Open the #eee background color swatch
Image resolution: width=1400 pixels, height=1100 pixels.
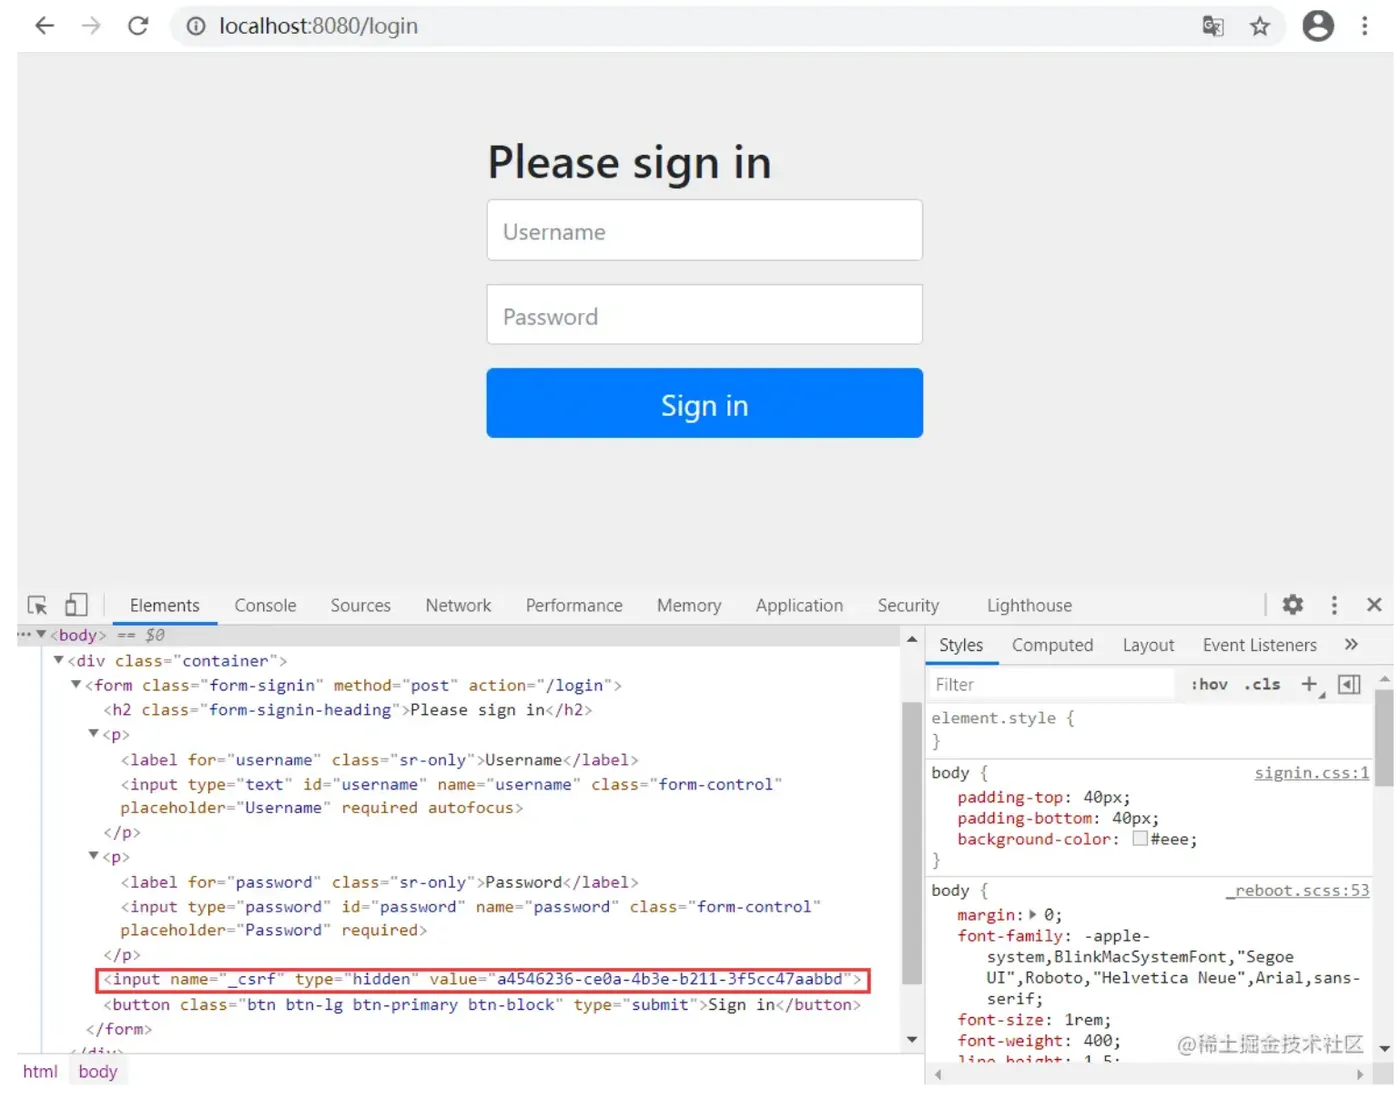pyautogui.click(x=1140, y=839)
